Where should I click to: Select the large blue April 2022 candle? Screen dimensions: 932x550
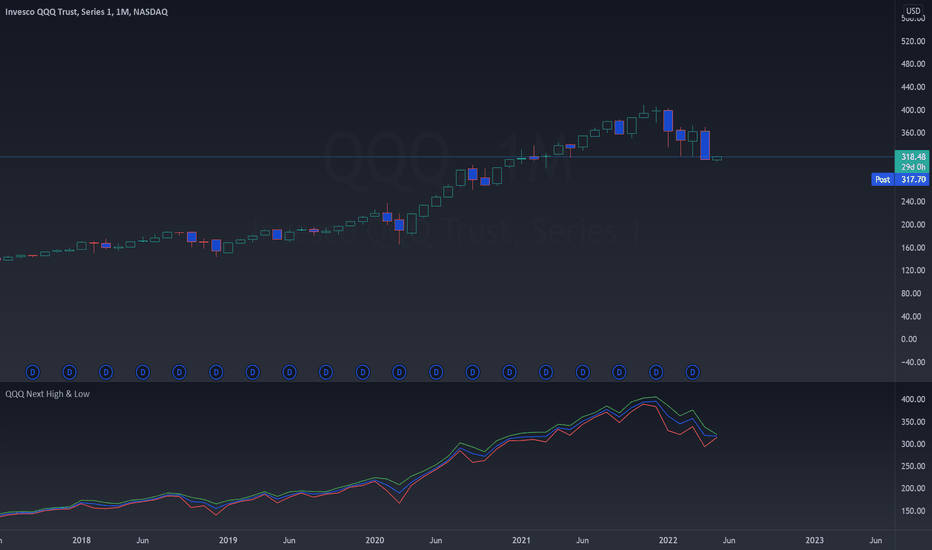(705, 145)
